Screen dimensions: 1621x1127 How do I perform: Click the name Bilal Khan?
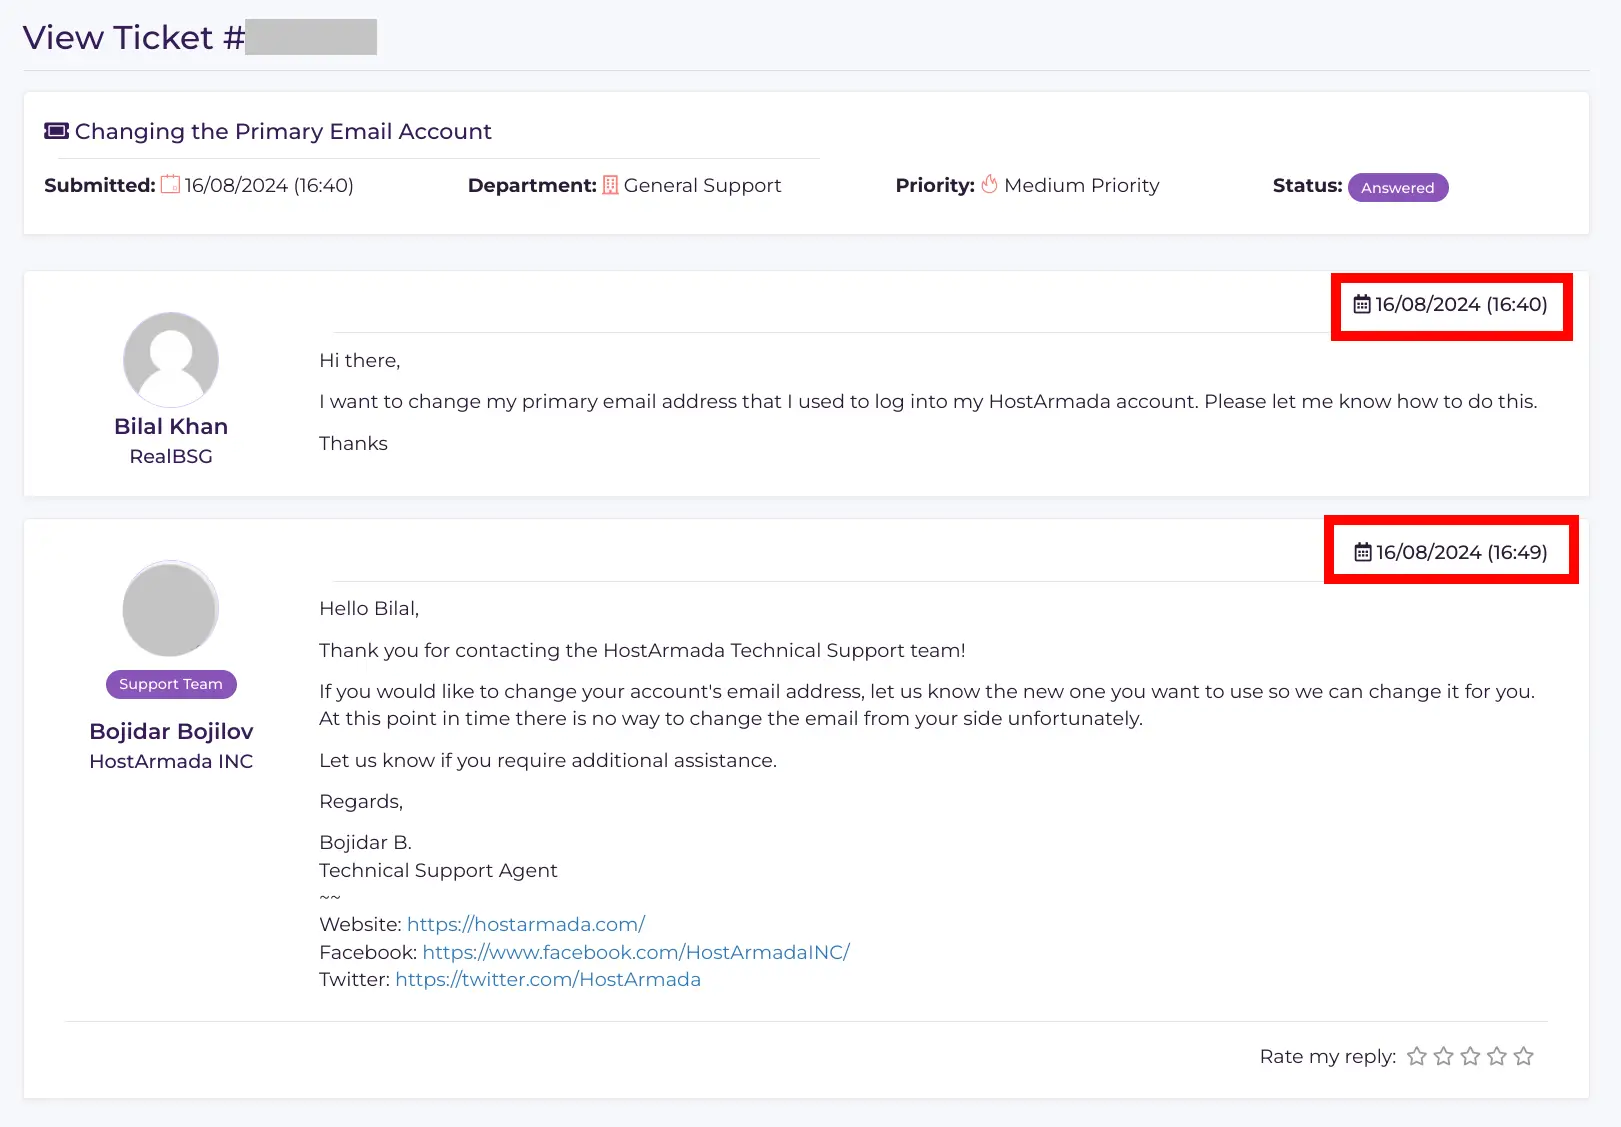171,426
